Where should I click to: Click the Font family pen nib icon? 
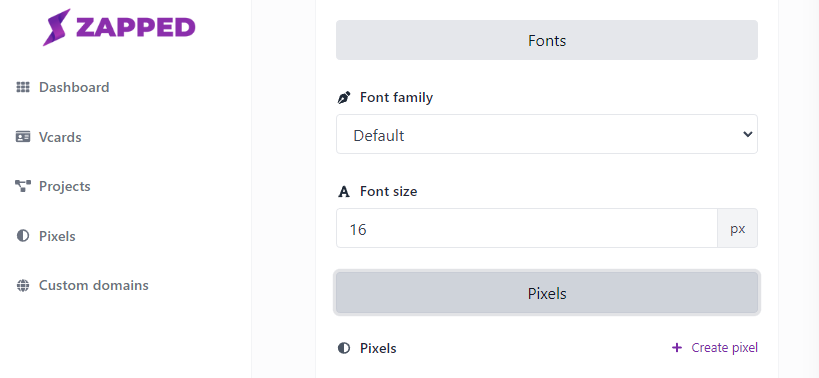click(x=344, y=98)
